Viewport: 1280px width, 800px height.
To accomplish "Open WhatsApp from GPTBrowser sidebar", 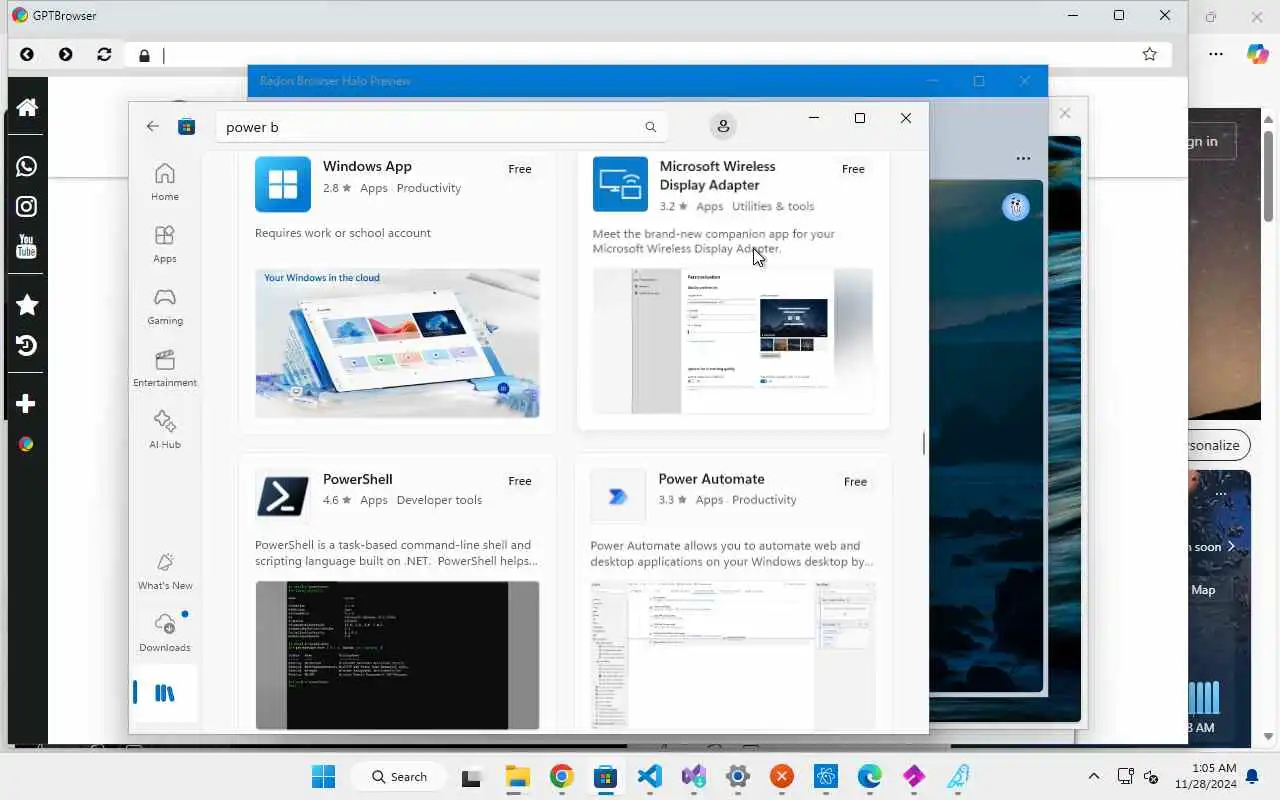I will 27,166.
